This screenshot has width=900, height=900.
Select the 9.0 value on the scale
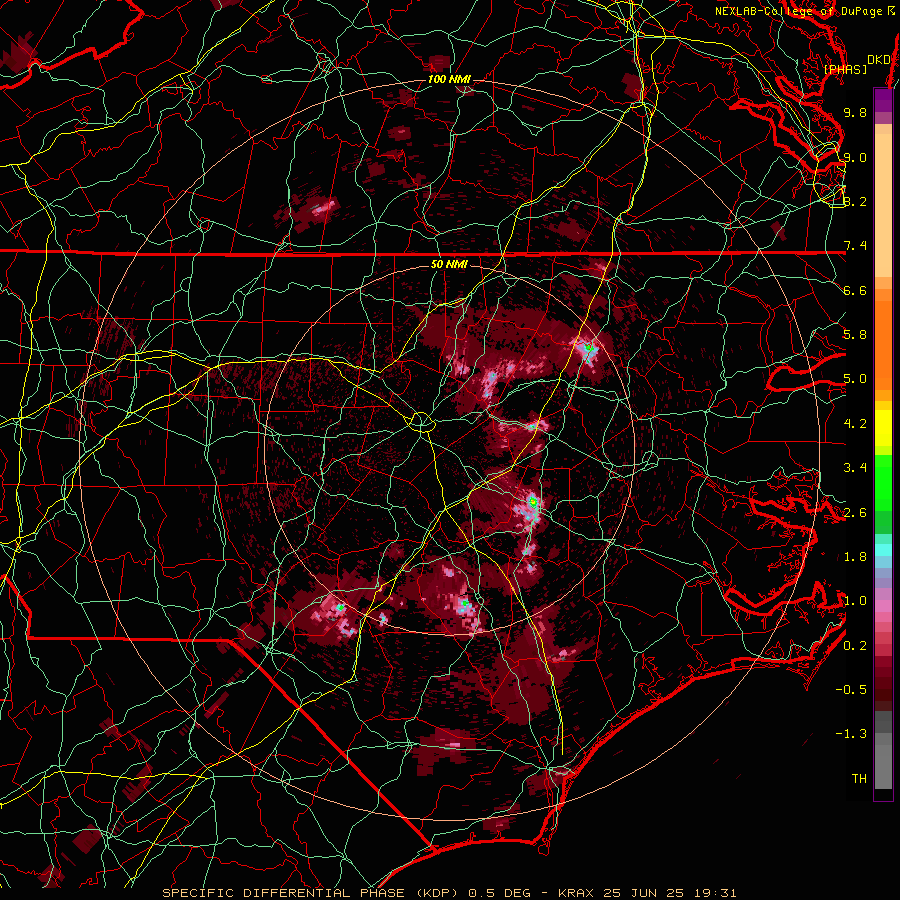tap(855, 157)
